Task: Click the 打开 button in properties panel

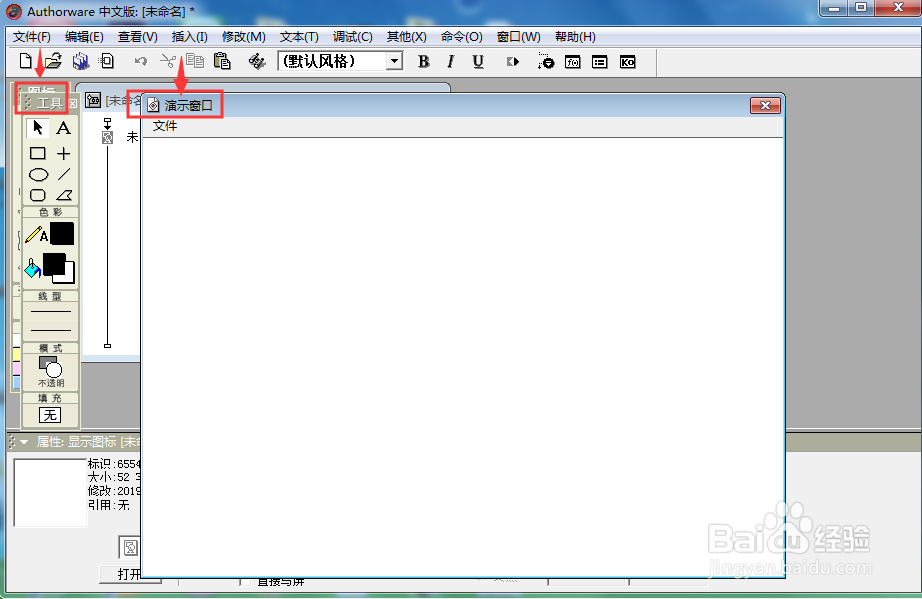Action: pos(130,574)
